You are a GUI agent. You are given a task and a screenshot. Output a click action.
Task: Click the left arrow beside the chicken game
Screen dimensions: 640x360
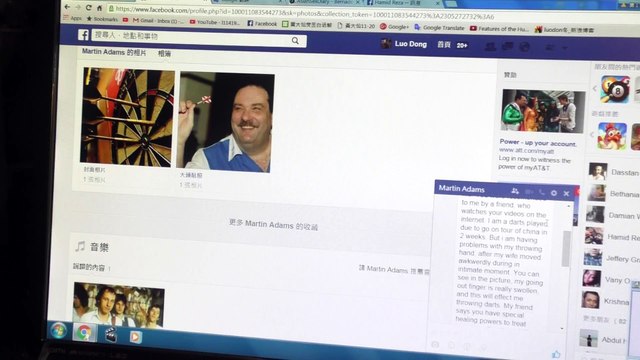point(592,134)
